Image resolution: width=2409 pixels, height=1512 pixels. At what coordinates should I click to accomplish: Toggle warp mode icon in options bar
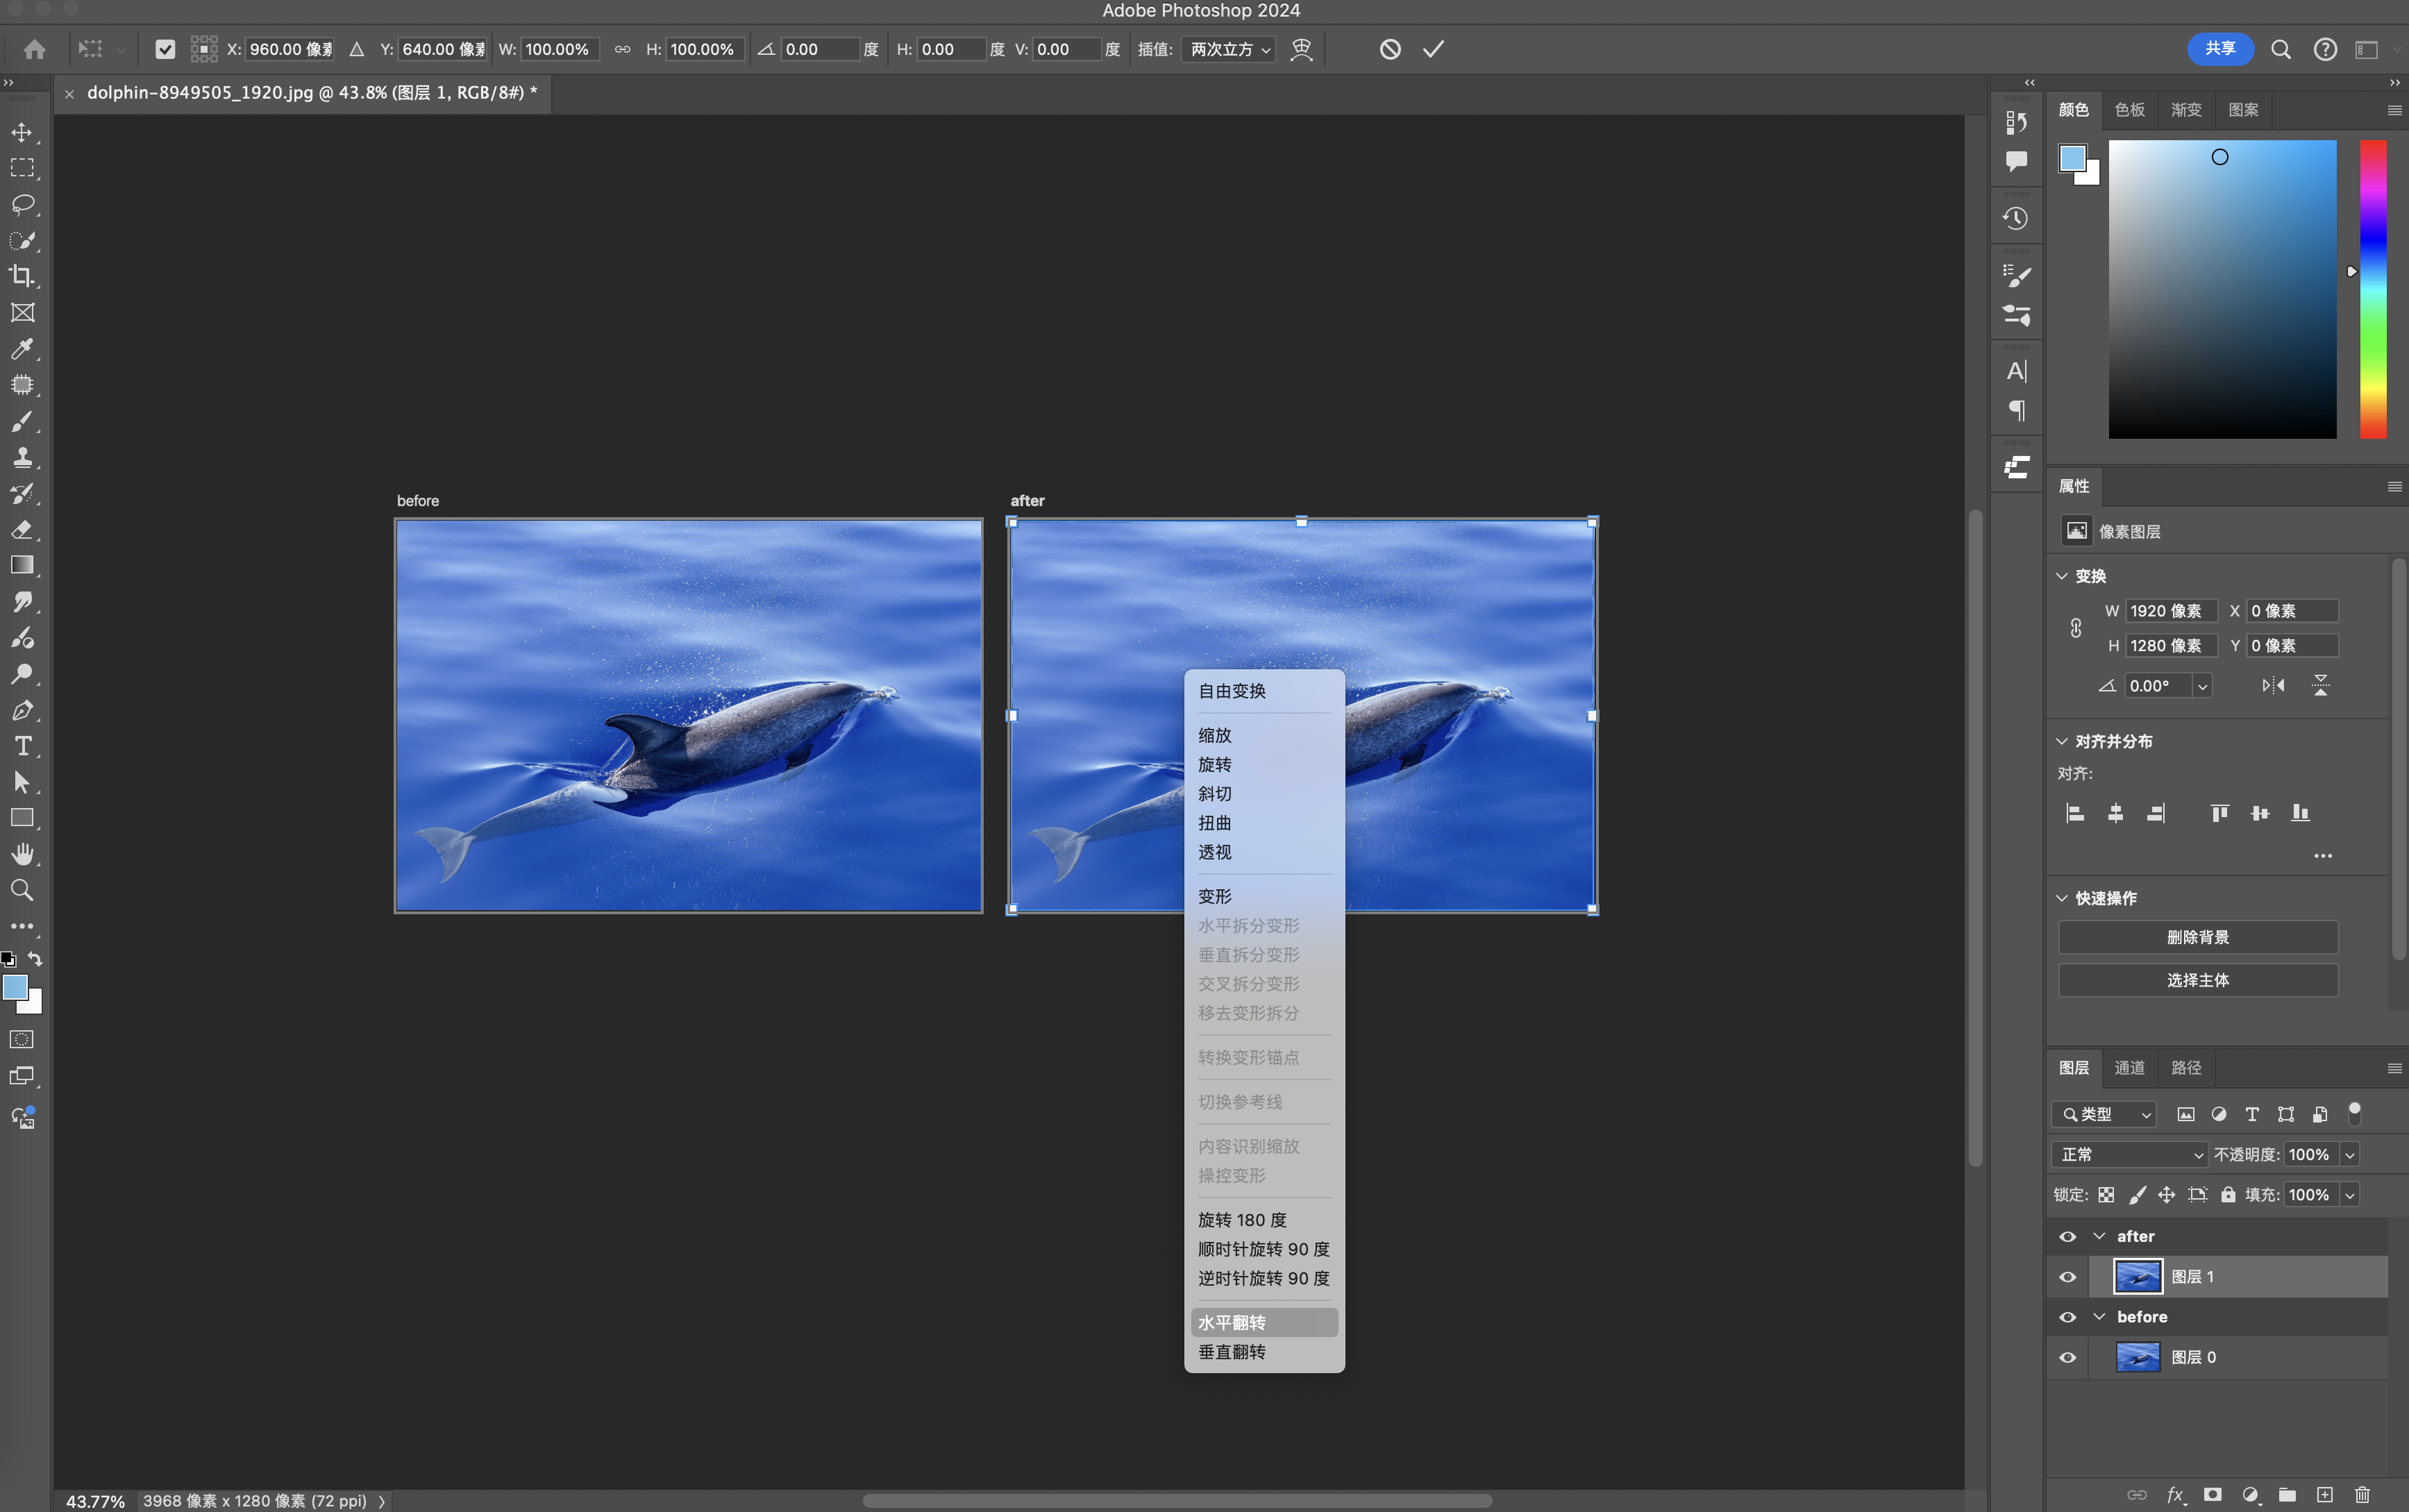(x=1301, y=49)
